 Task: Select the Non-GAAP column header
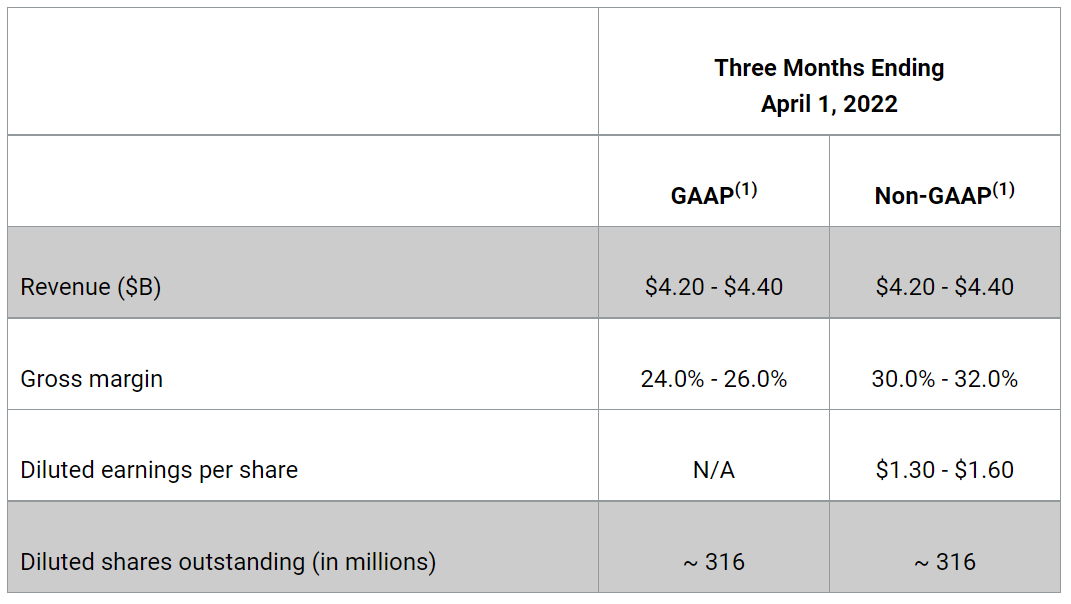(x=945, y=193)
